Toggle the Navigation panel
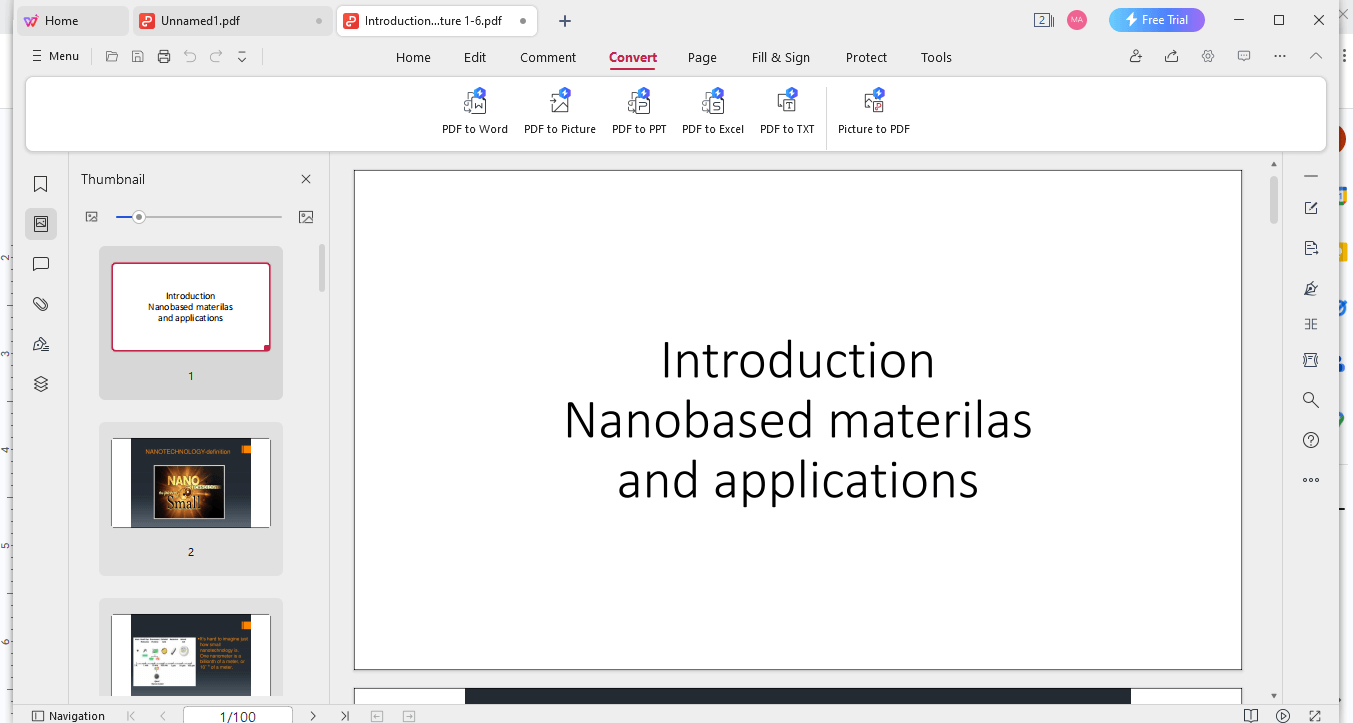The height and width of the screenshot is (723, 1353). (68, 715)
